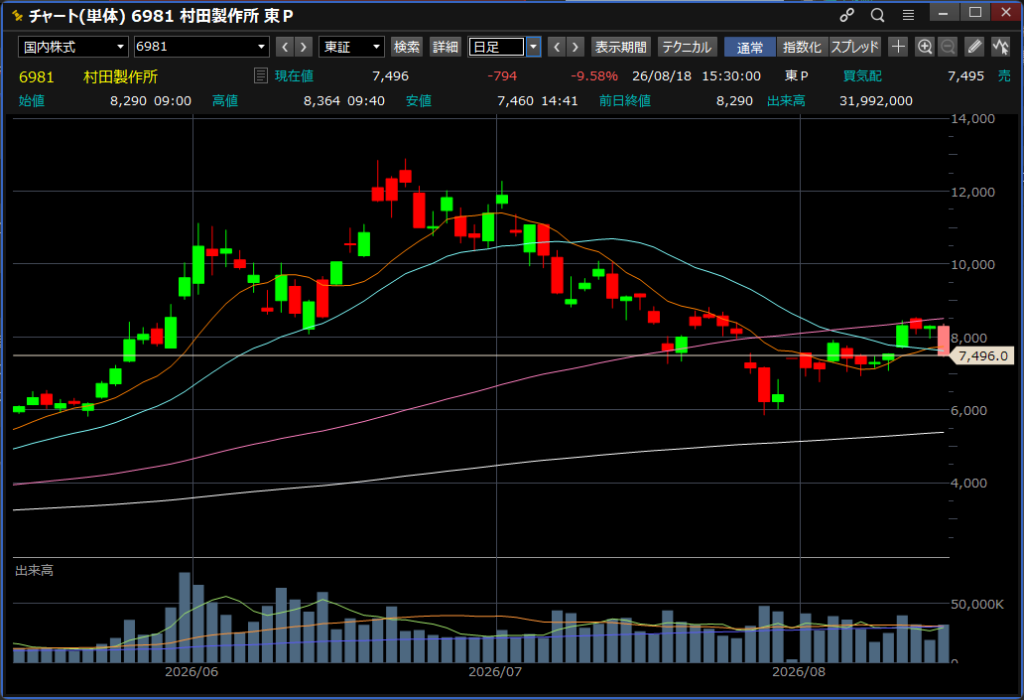Click the 始値 label

pos(31,101)
